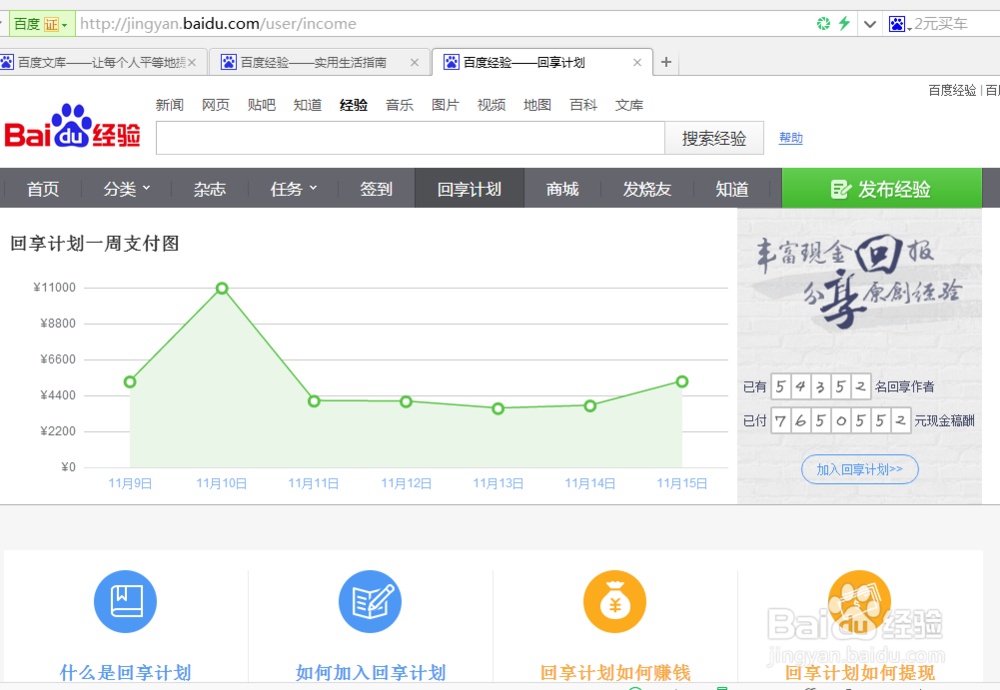The height and width of the screenshot is (690, 1000).
Task: Switch to the 百度文库 browser tab
Action: pos(102,62)
